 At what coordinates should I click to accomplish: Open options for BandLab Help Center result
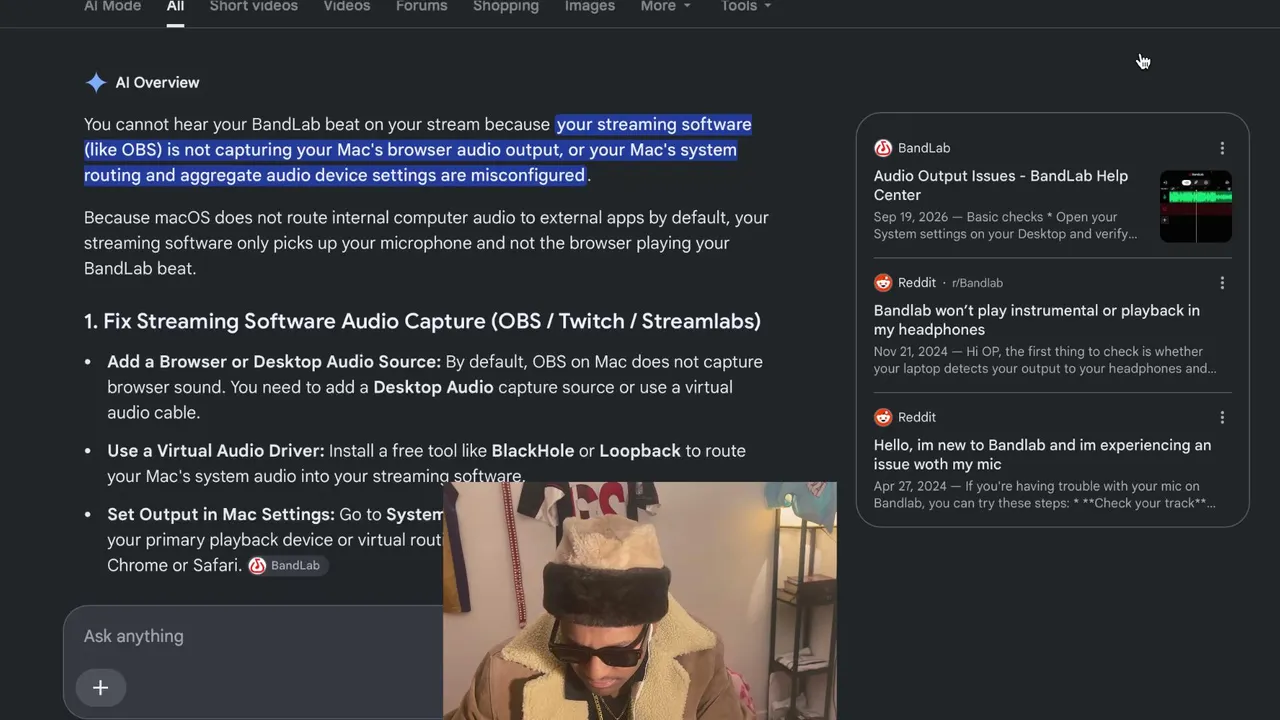point(1222,148)
